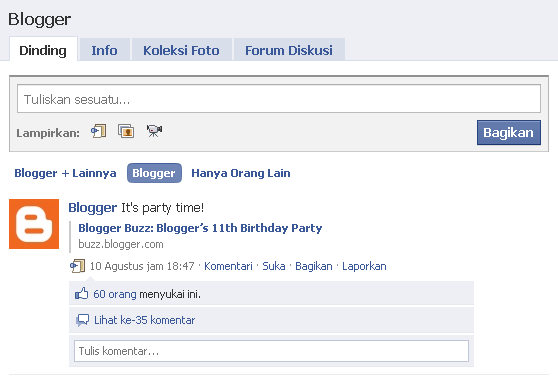Image resolution: width=558 pixels, height=376 pixels.
Task: Click the 10 Agustus jam 18:47 timestamp
Action: (x=142, y=266)
